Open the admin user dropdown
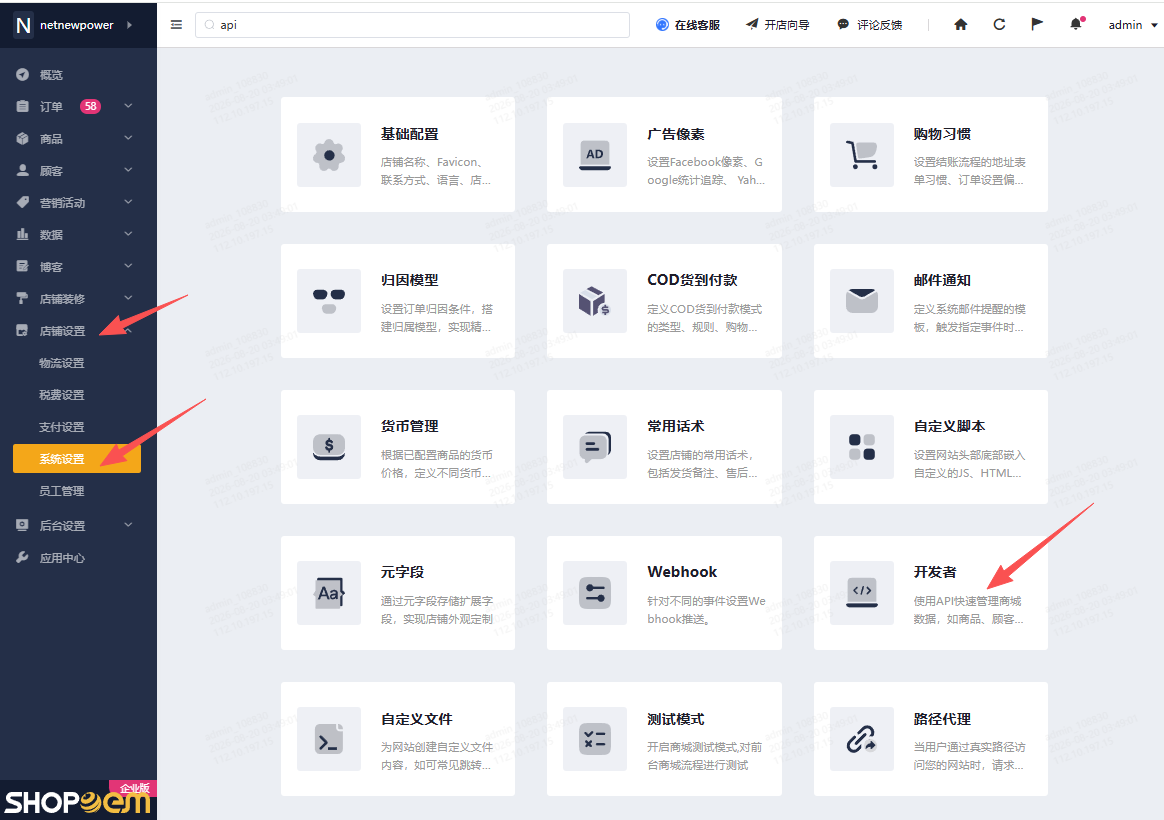The width and height of the screenshot is (1164, 820). (x=1133, y=24)
